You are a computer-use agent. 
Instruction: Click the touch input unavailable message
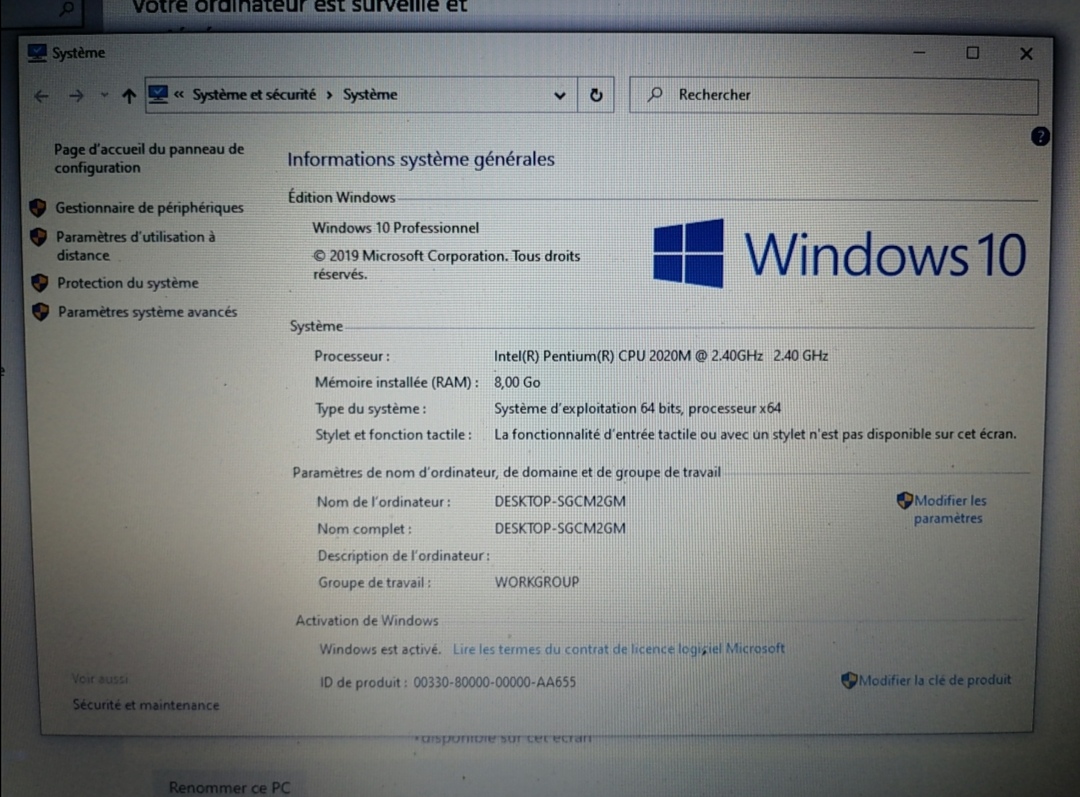[756, 434]
